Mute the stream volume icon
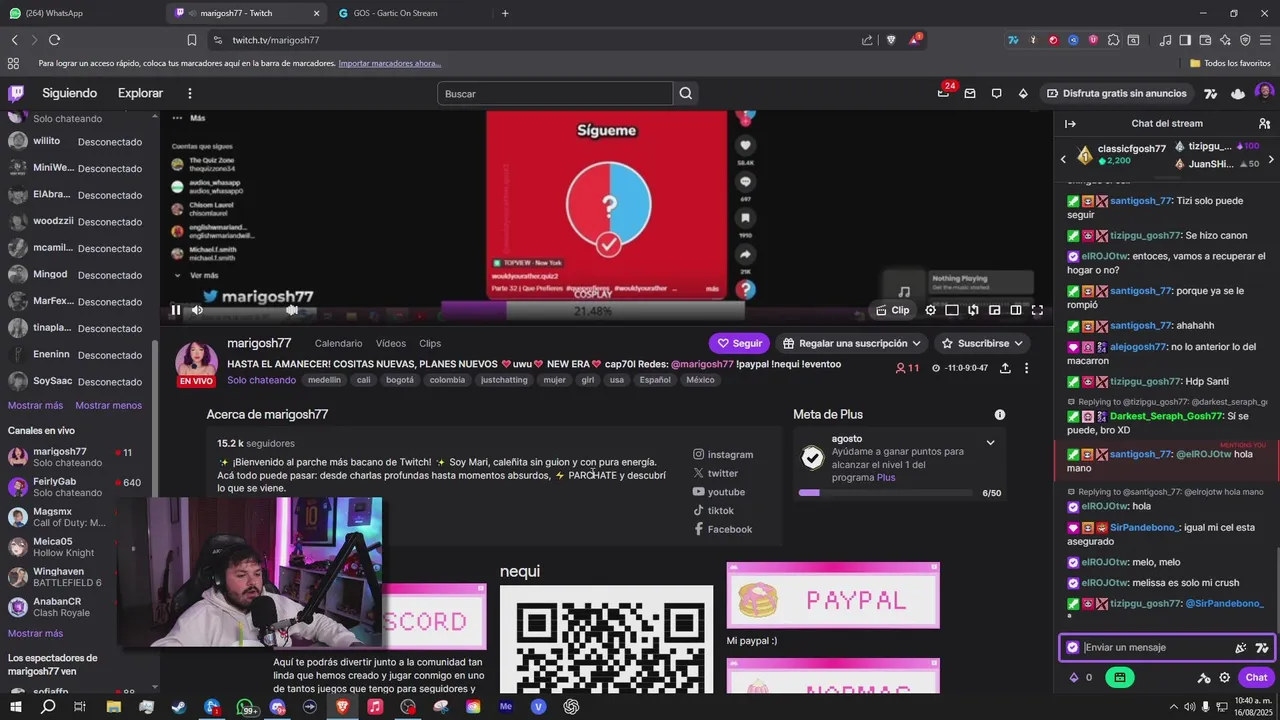 click(197, 310)
